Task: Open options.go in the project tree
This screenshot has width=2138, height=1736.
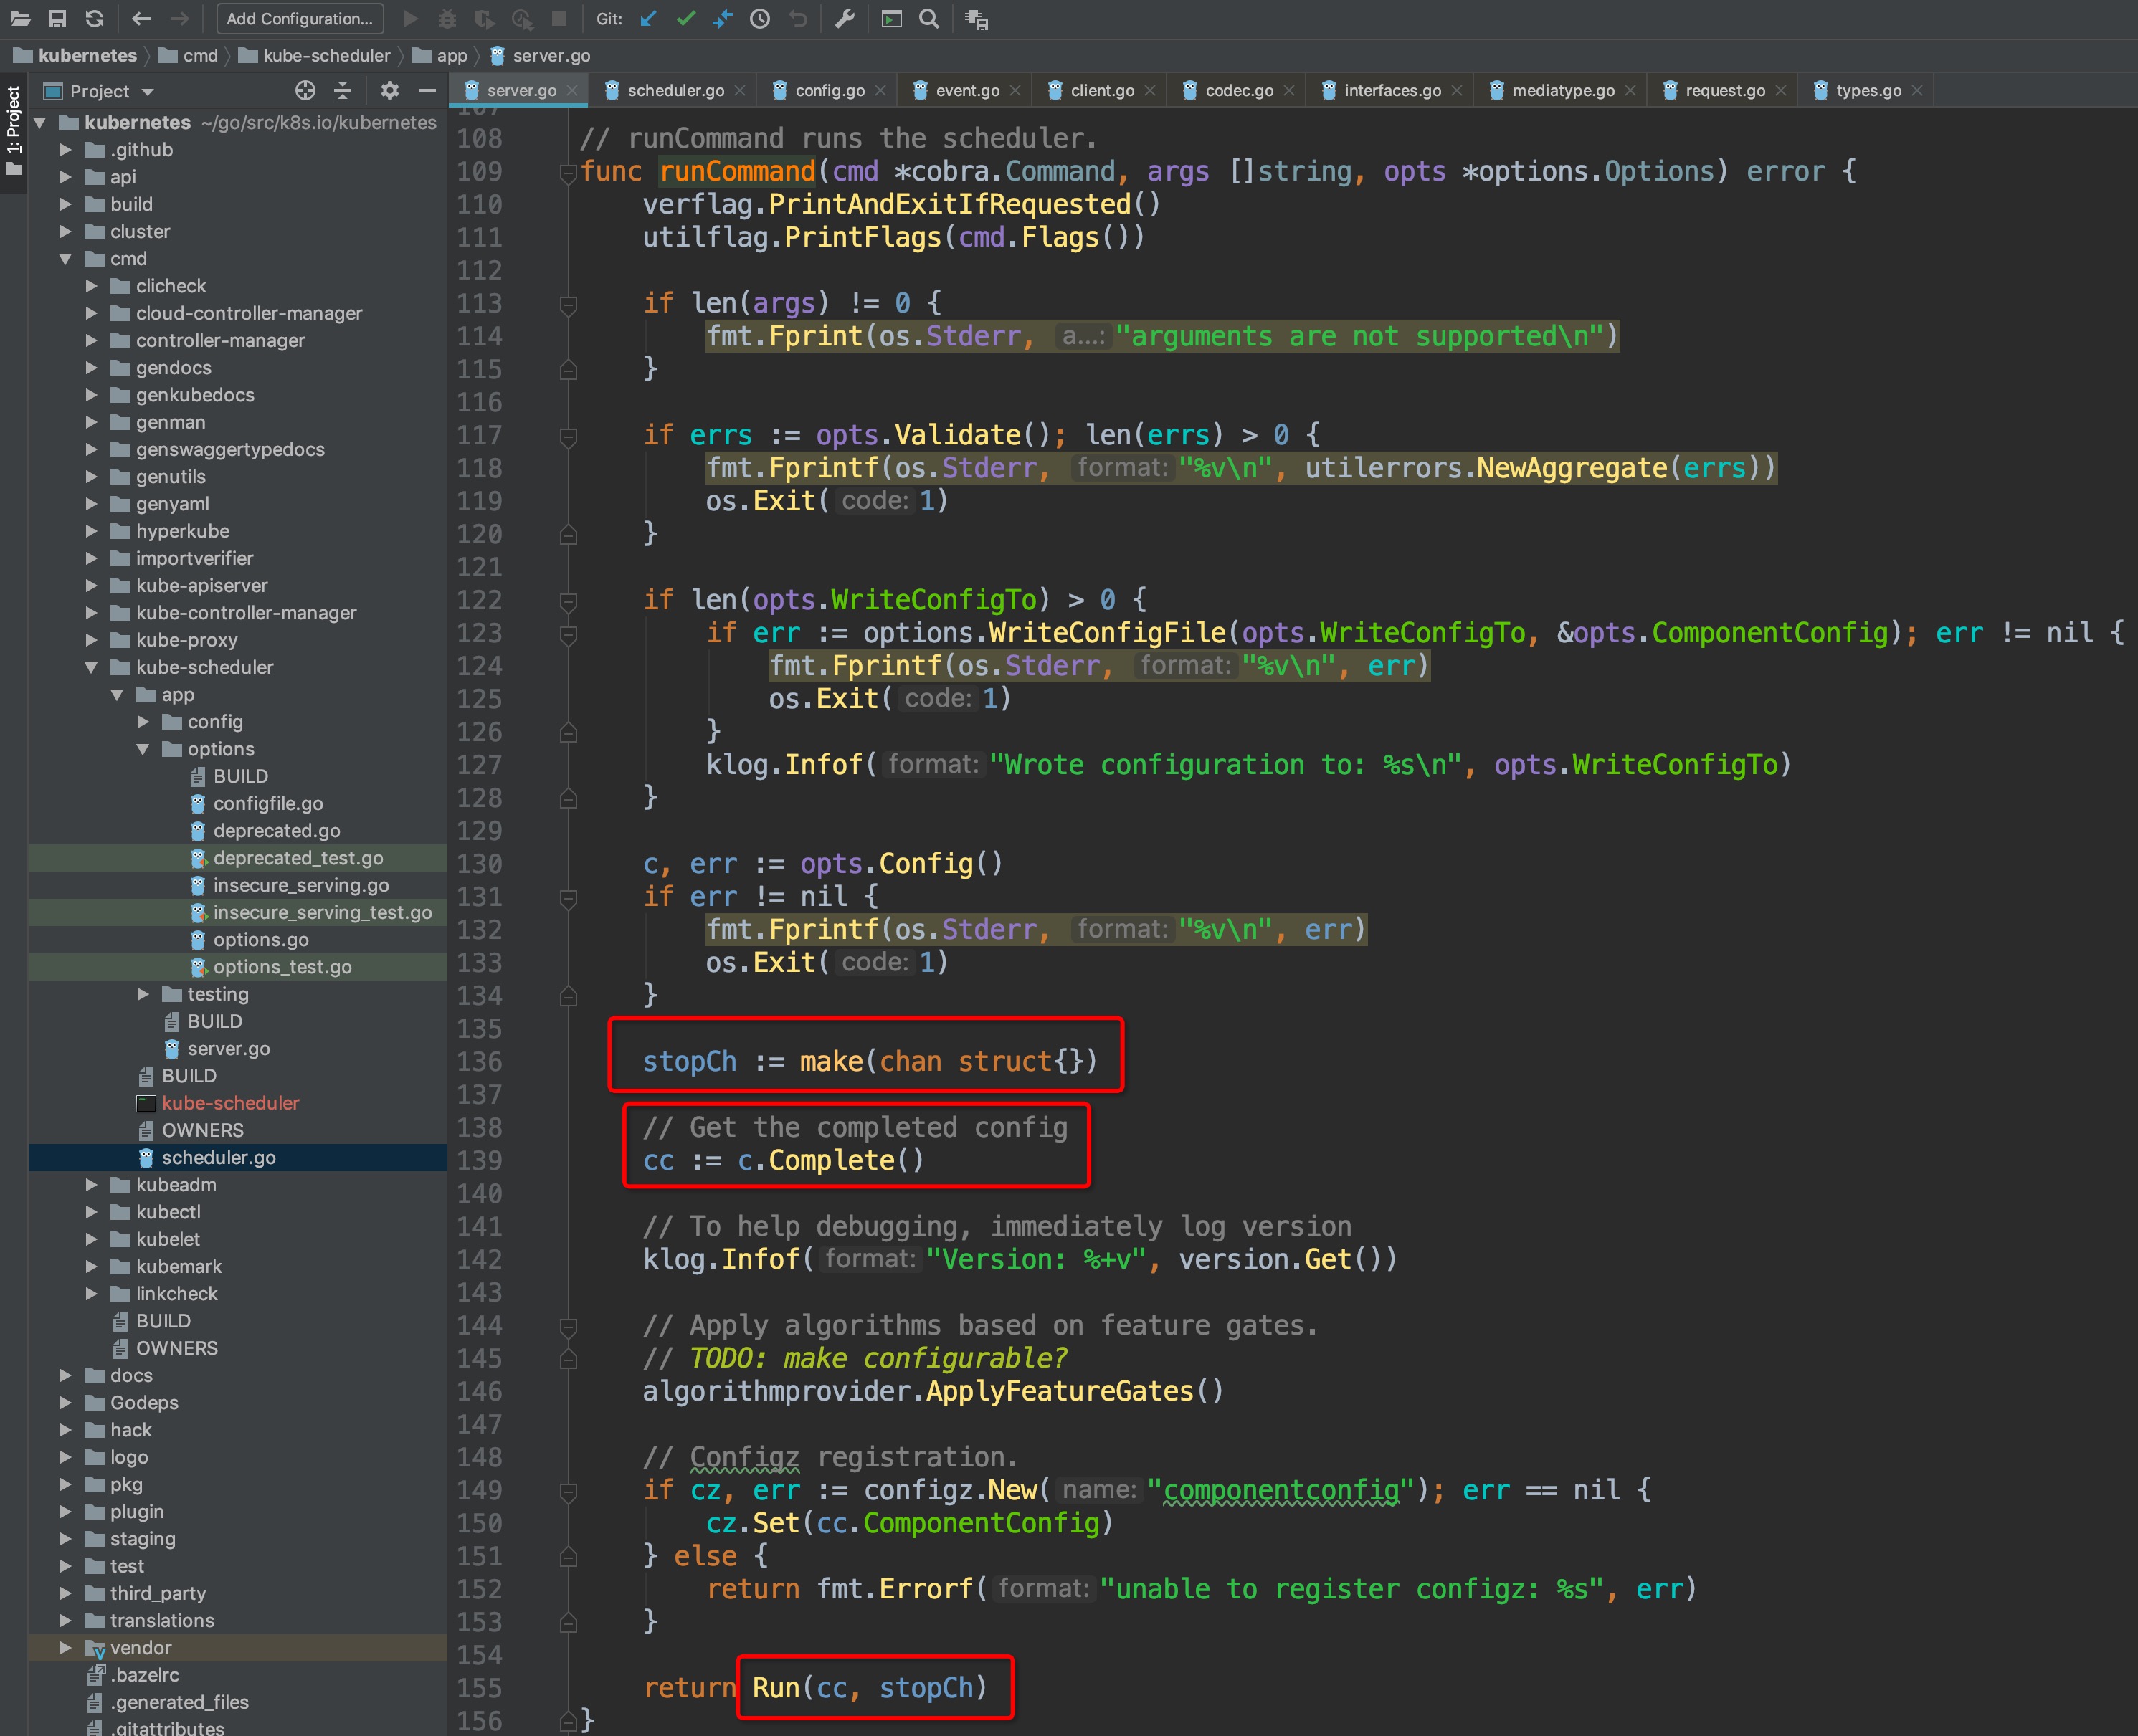Action: pyautogui.click(x=260, y=940)
